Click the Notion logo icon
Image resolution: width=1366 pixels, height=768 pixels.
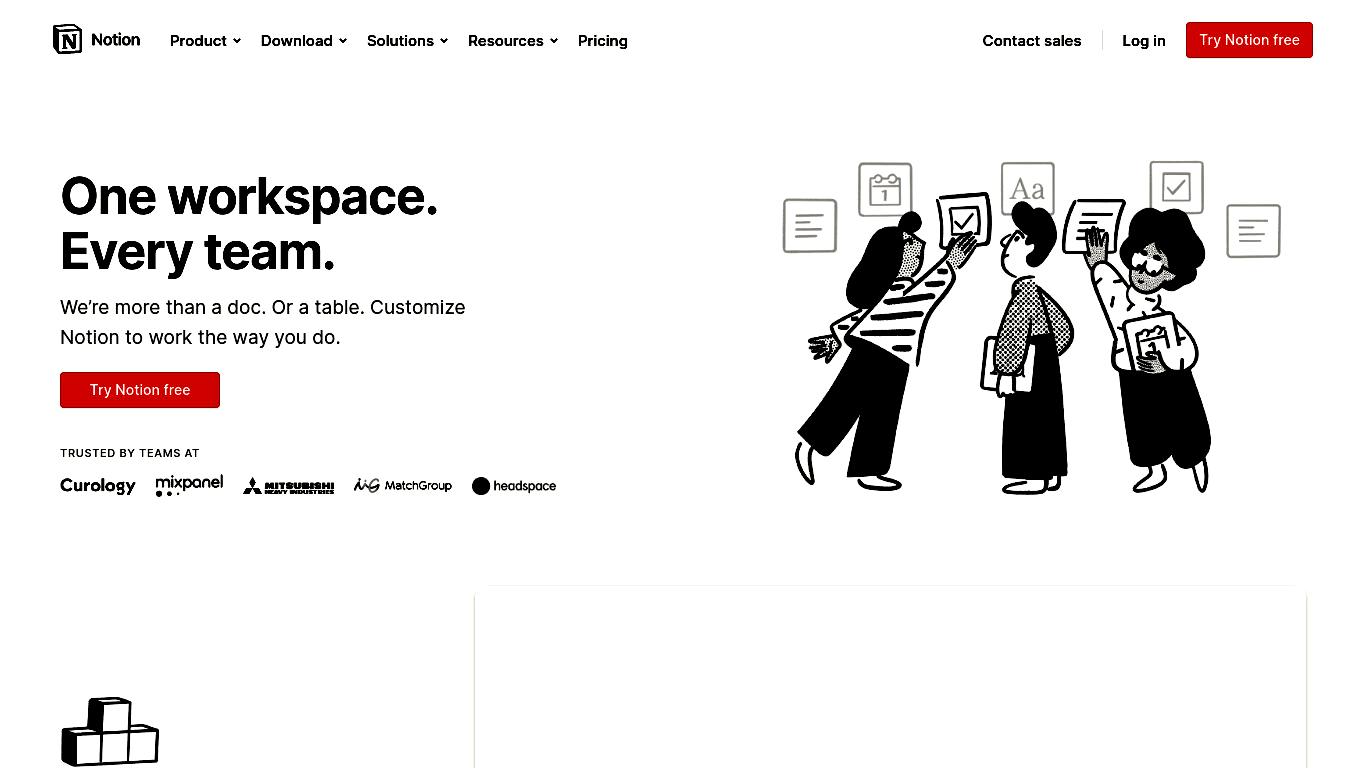coord(67,39)
